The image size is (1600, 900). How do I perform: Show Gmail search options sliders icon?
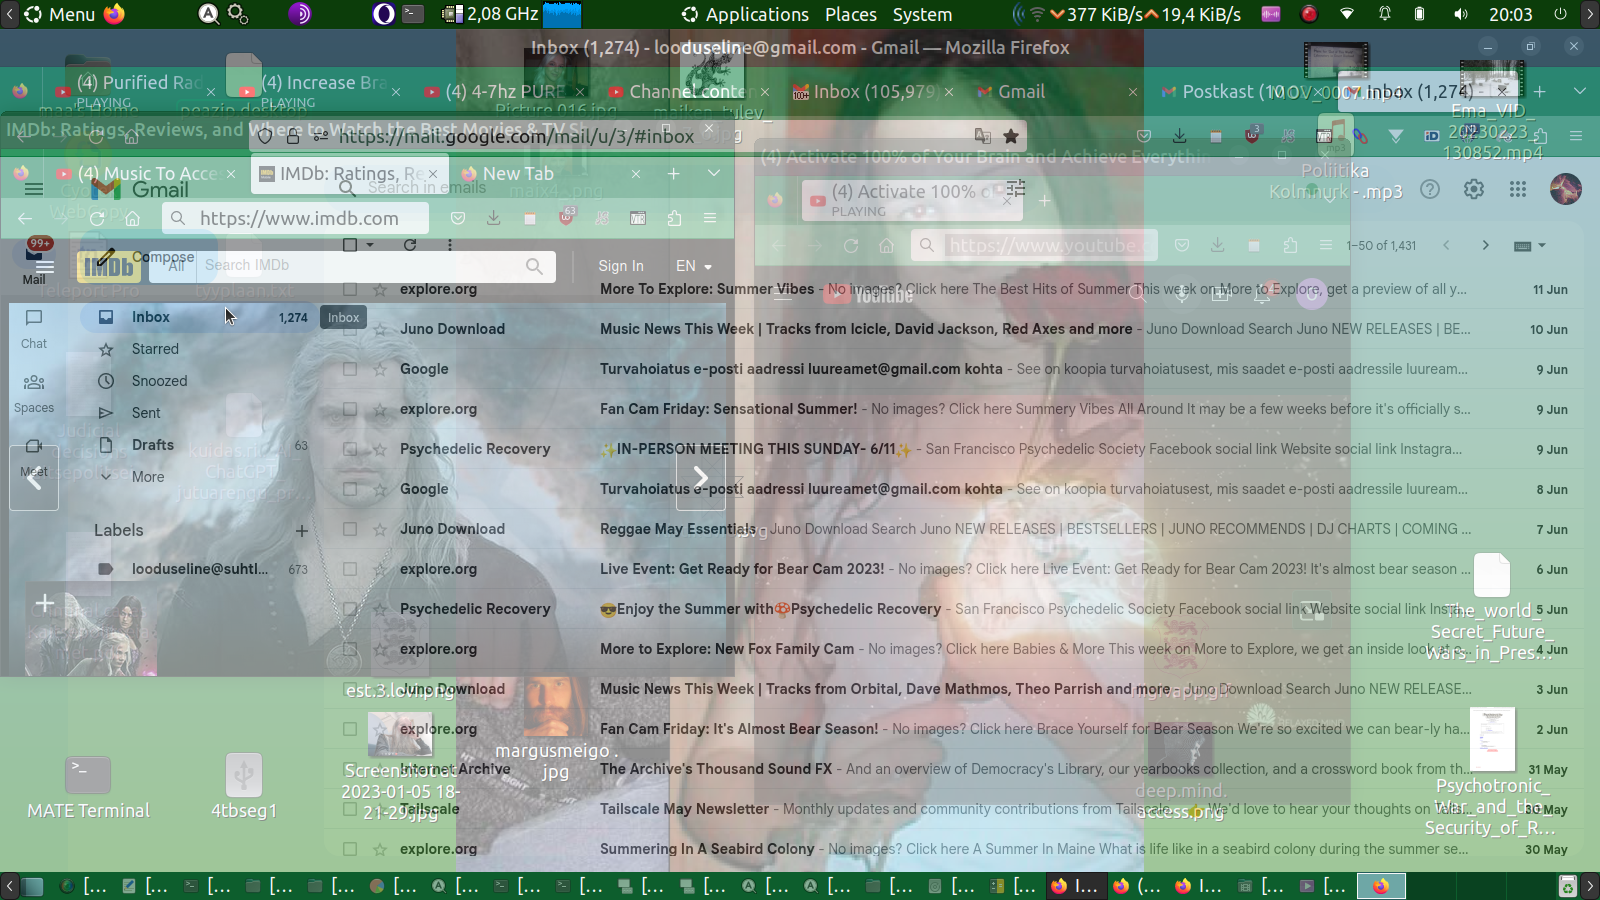click(x=1016, y=189)
